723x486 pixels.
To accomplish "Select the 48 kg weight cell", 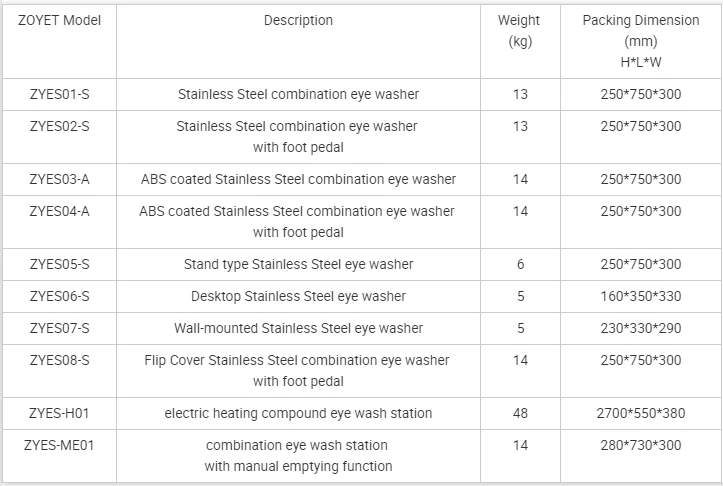I will point(519,413).
